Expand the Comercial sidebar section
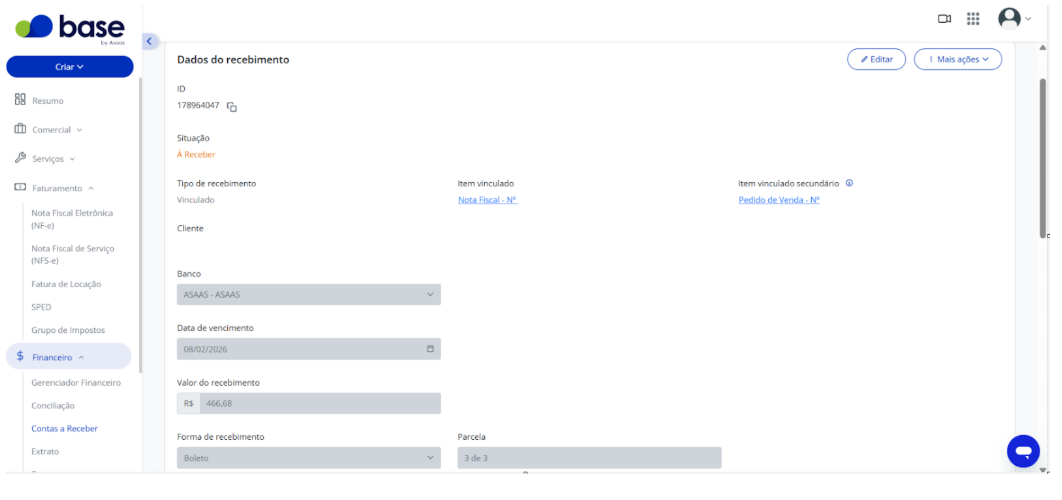Image resolution: width=1062 pixels, height=500 pixels. point(49,129)
